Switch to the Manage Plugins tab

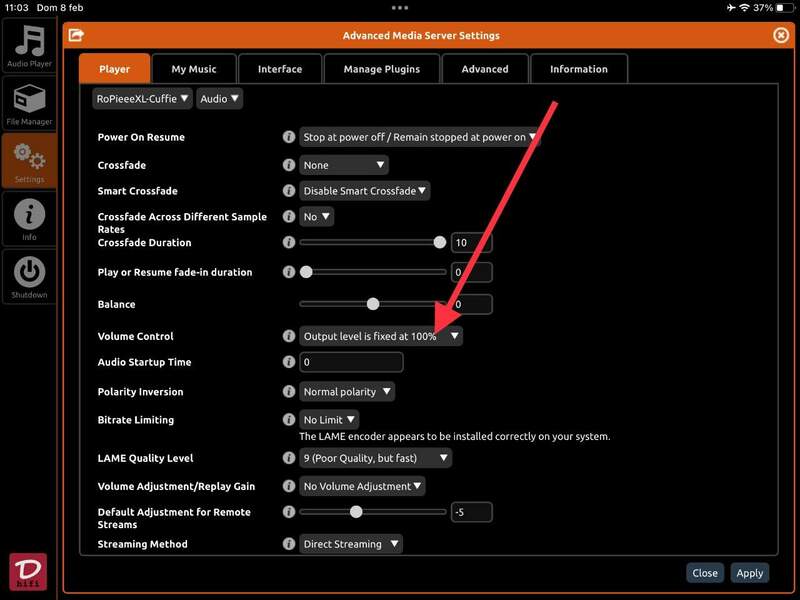tap(381, 69)
